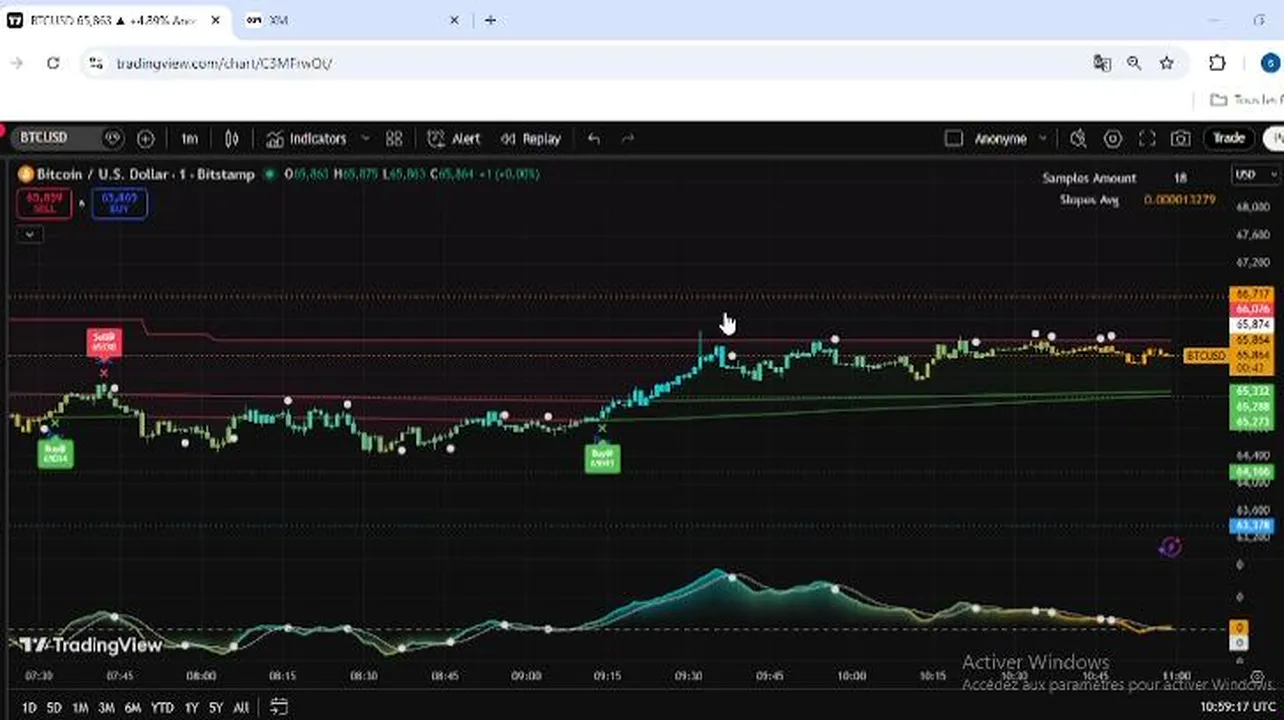Click the purple go-to-realtime icon on chart
Viewport: 1284px width, 720px height.
[1170, 546]
